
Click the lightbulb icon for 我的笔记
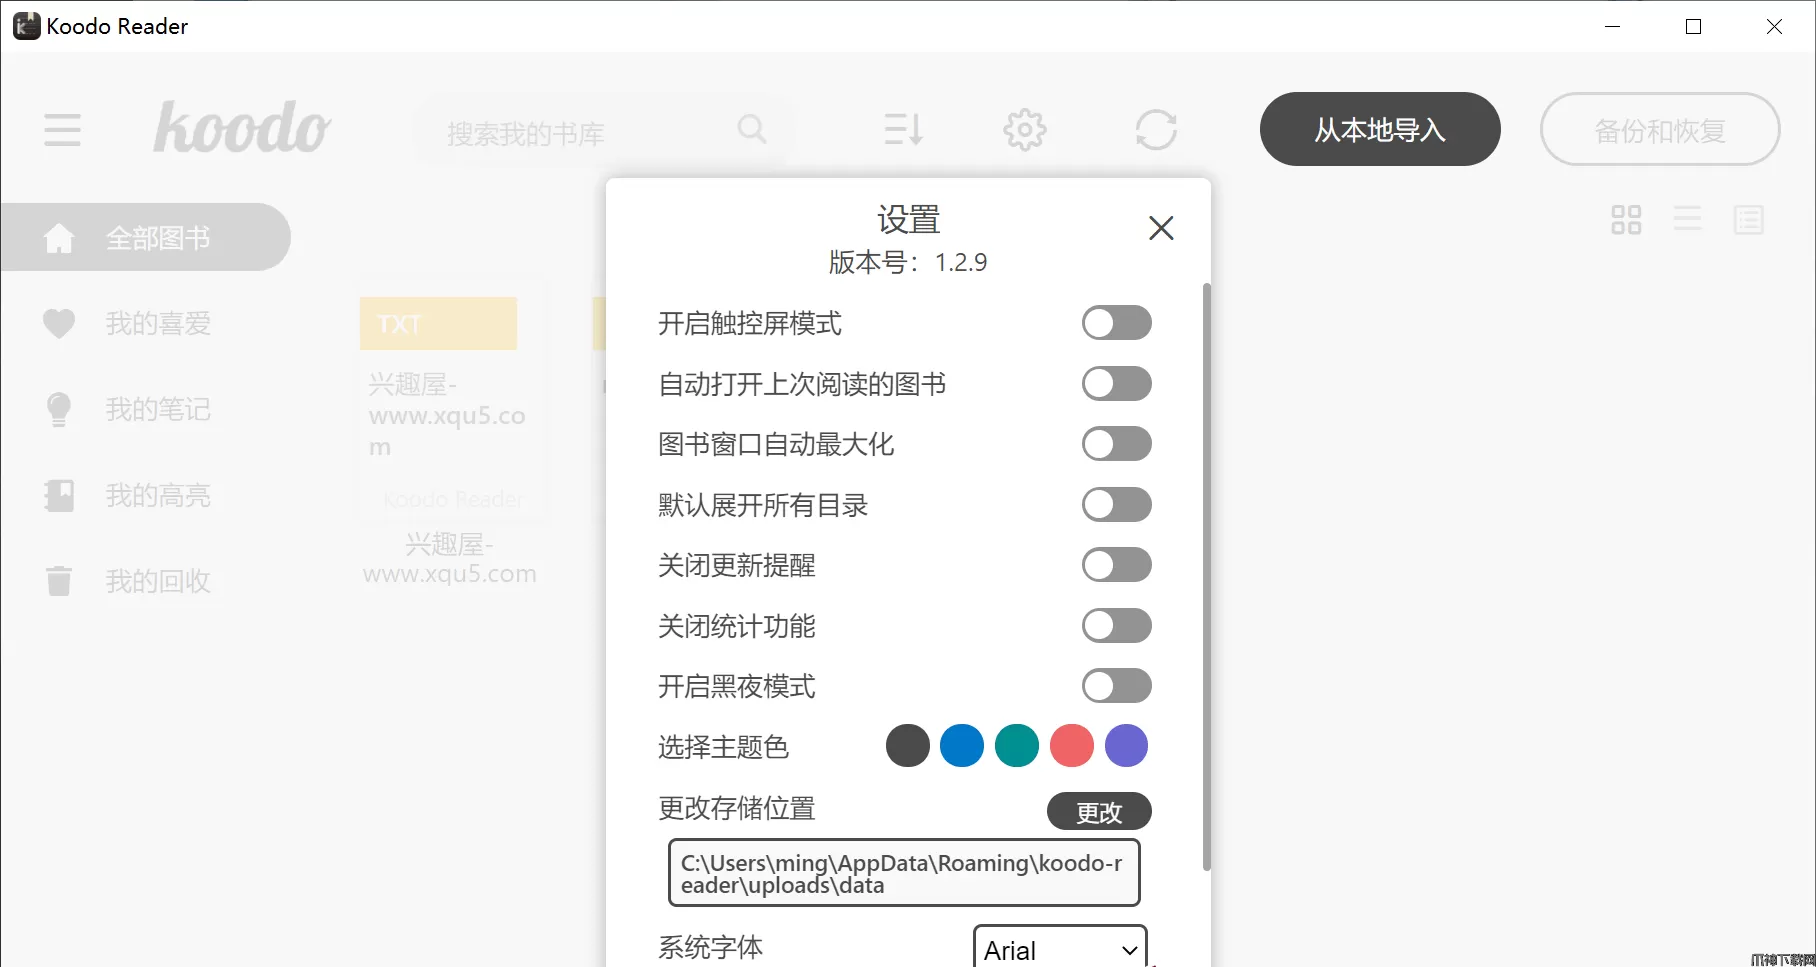(59, 409)
